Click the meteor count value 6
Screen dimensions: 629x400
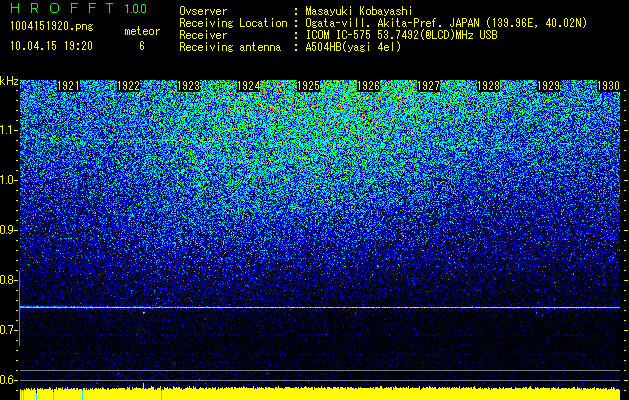(142, 46)
